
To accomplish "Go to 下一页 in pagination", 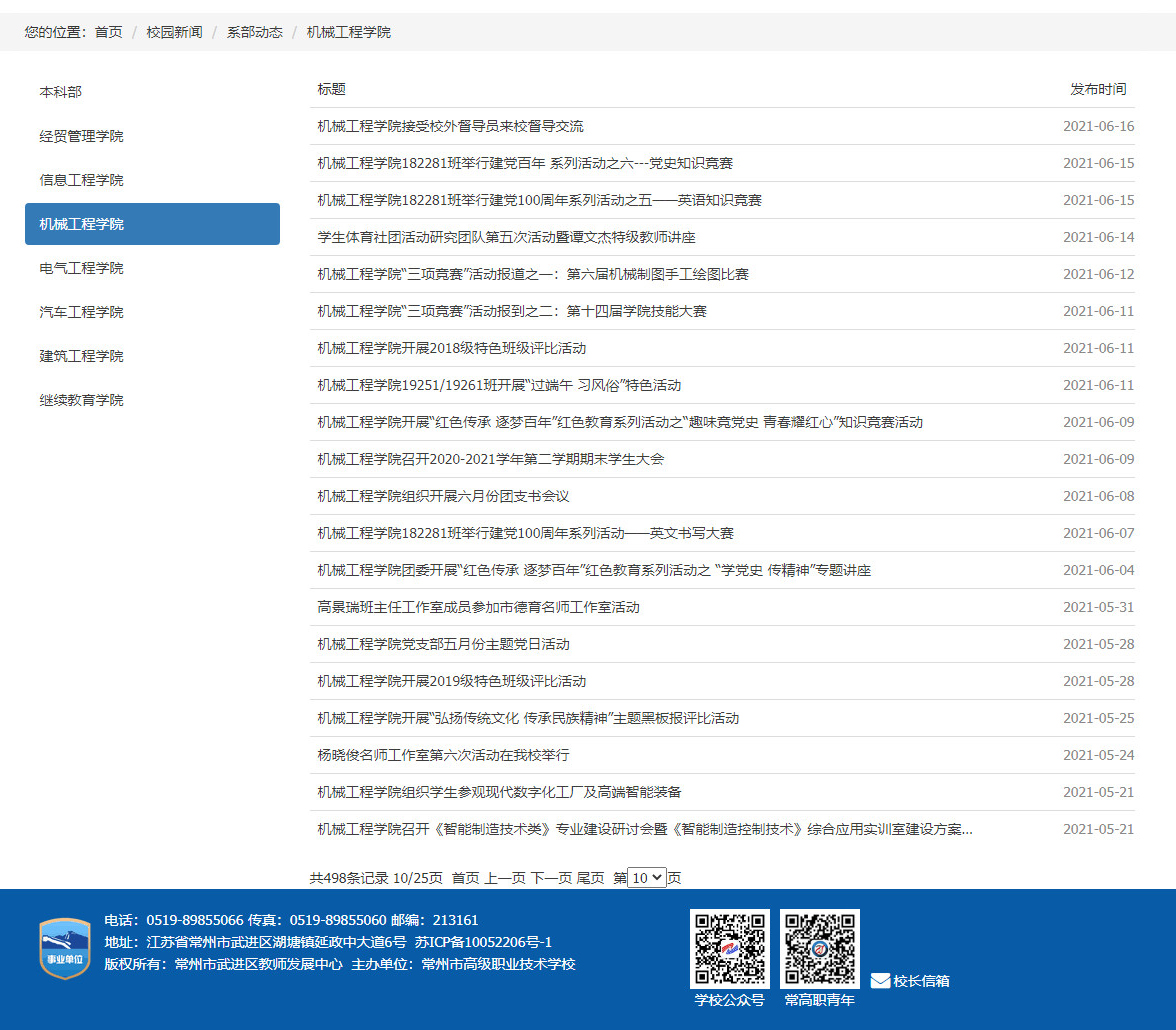I will pyautogui.click(x=551, y=878).
